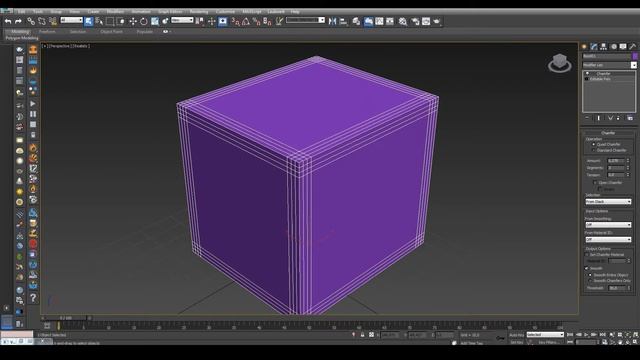Click the Play Animation button
This screenshot has height=360, width=640.
(x=586, y=335)
